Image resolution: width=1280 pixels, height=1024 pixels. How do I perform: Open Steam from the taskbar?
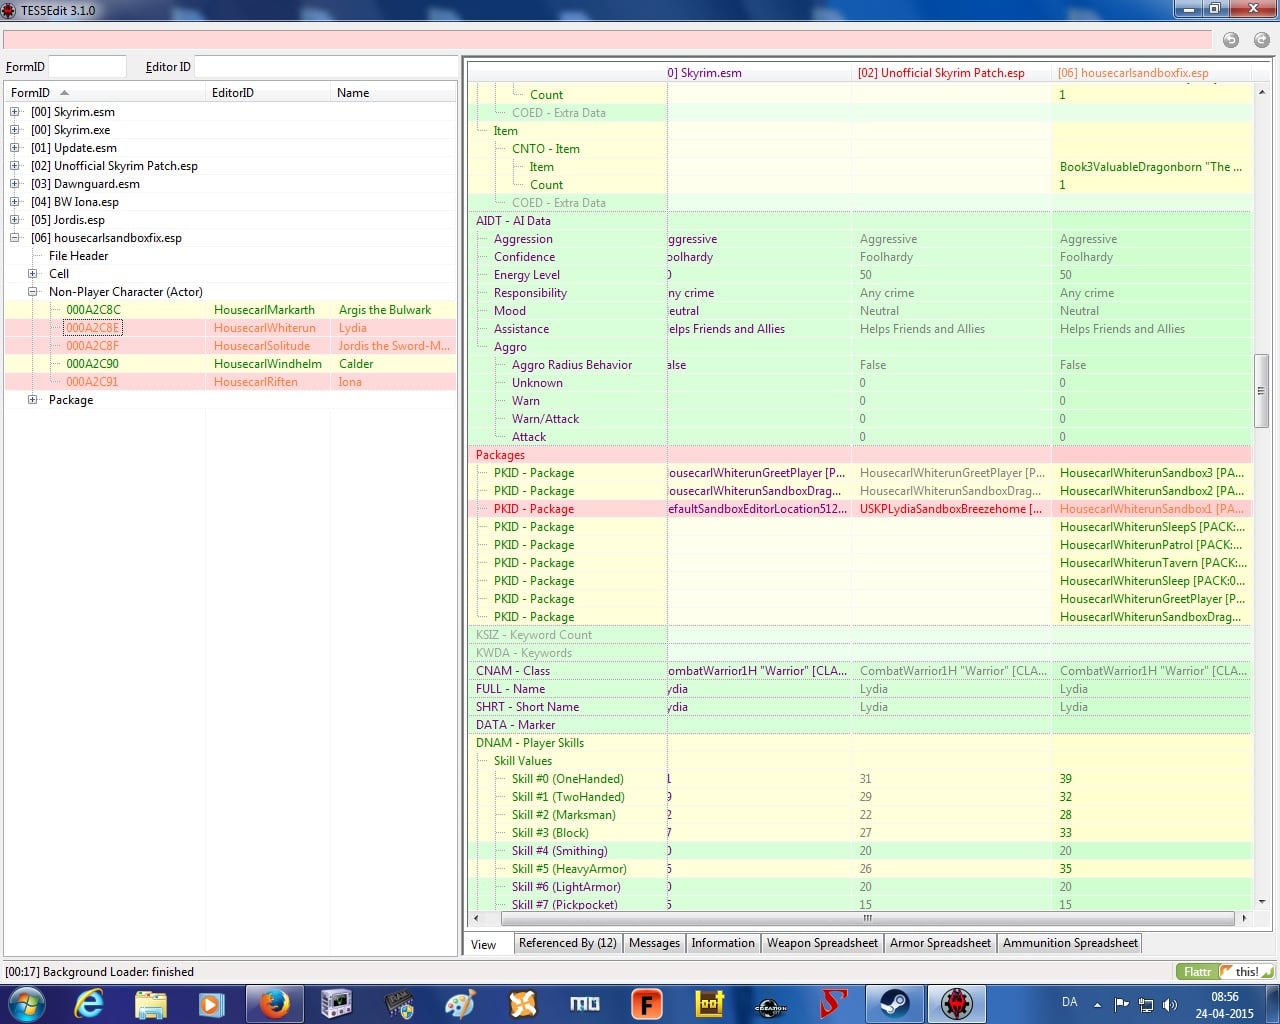click(x=894, y=1003)
